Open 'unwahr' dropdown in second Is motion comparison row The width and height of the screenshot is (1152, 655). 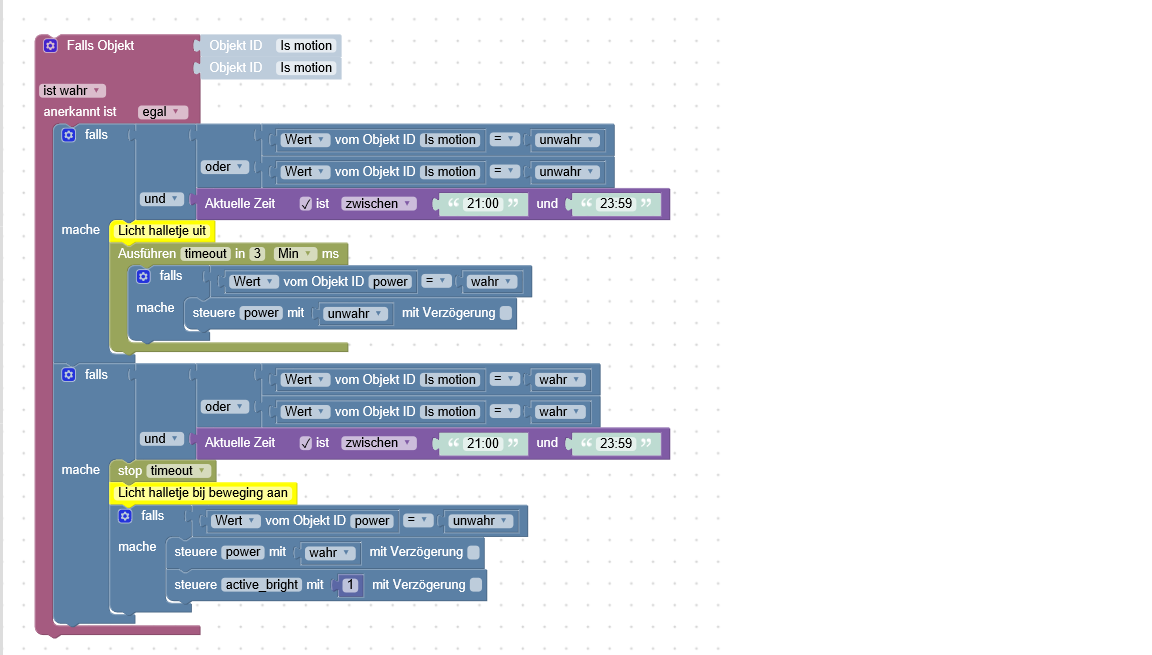click(567, 173)
